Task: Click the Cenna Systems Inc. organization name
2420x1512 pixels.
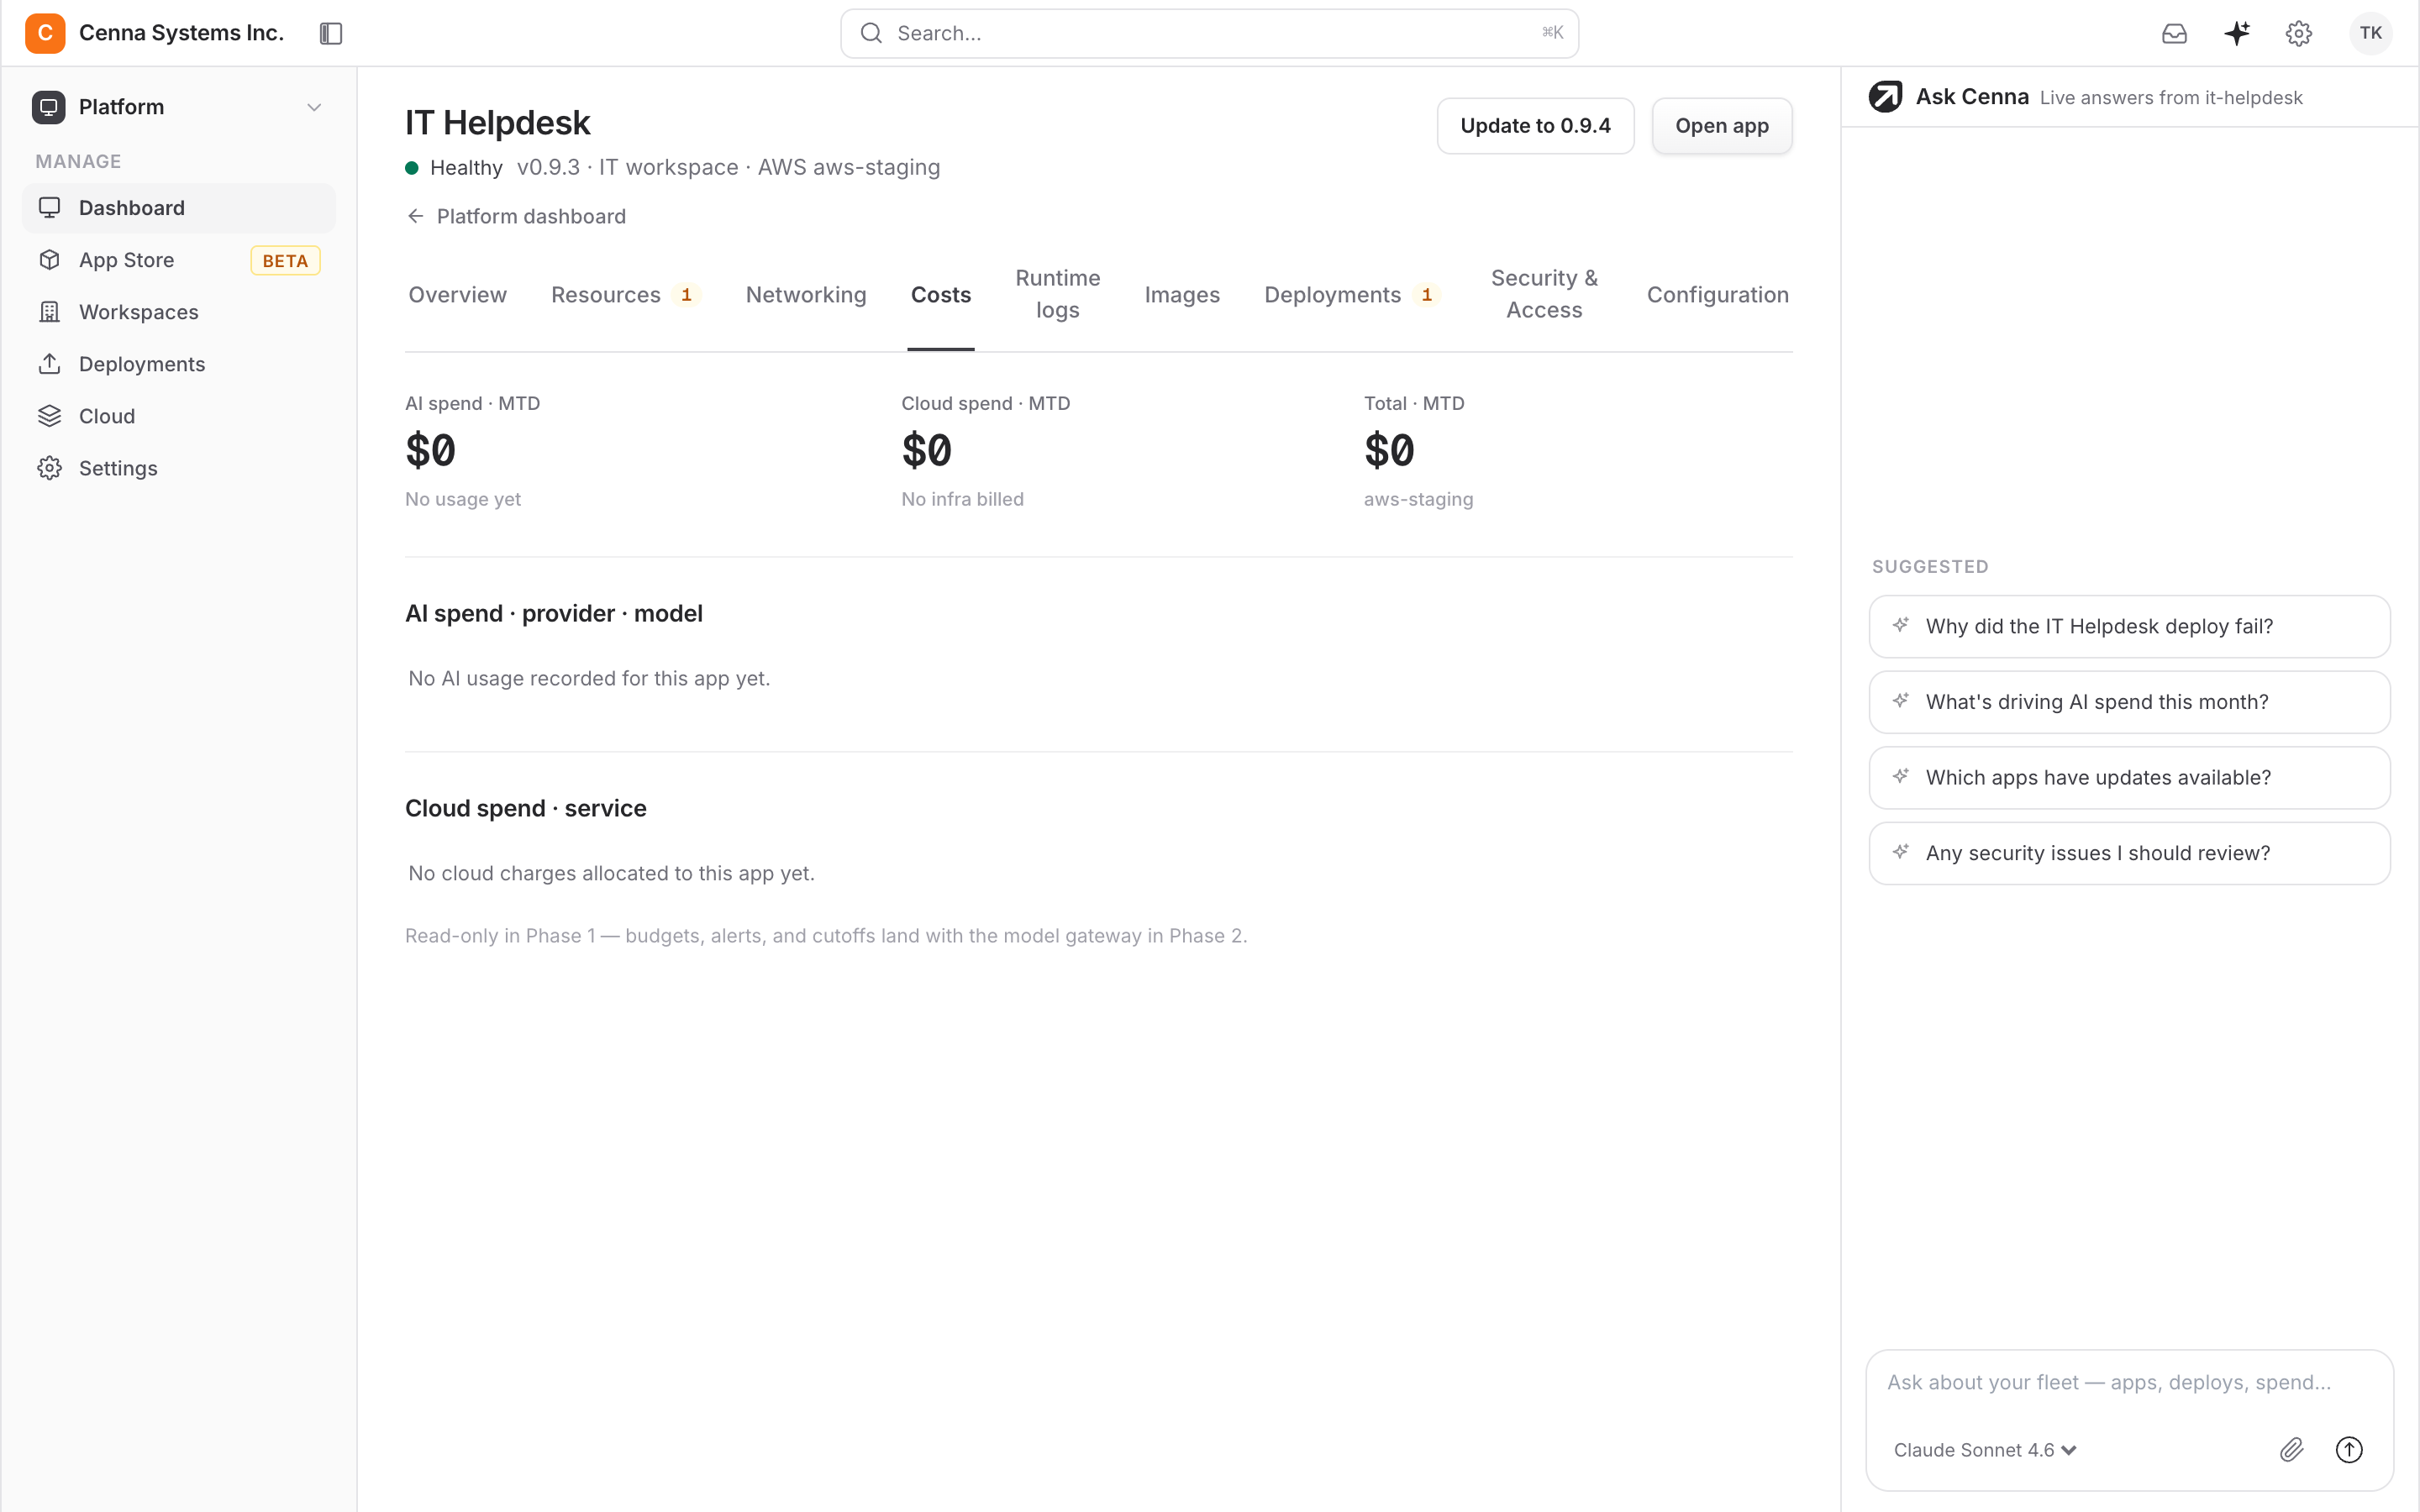Action: click(181, 33)
